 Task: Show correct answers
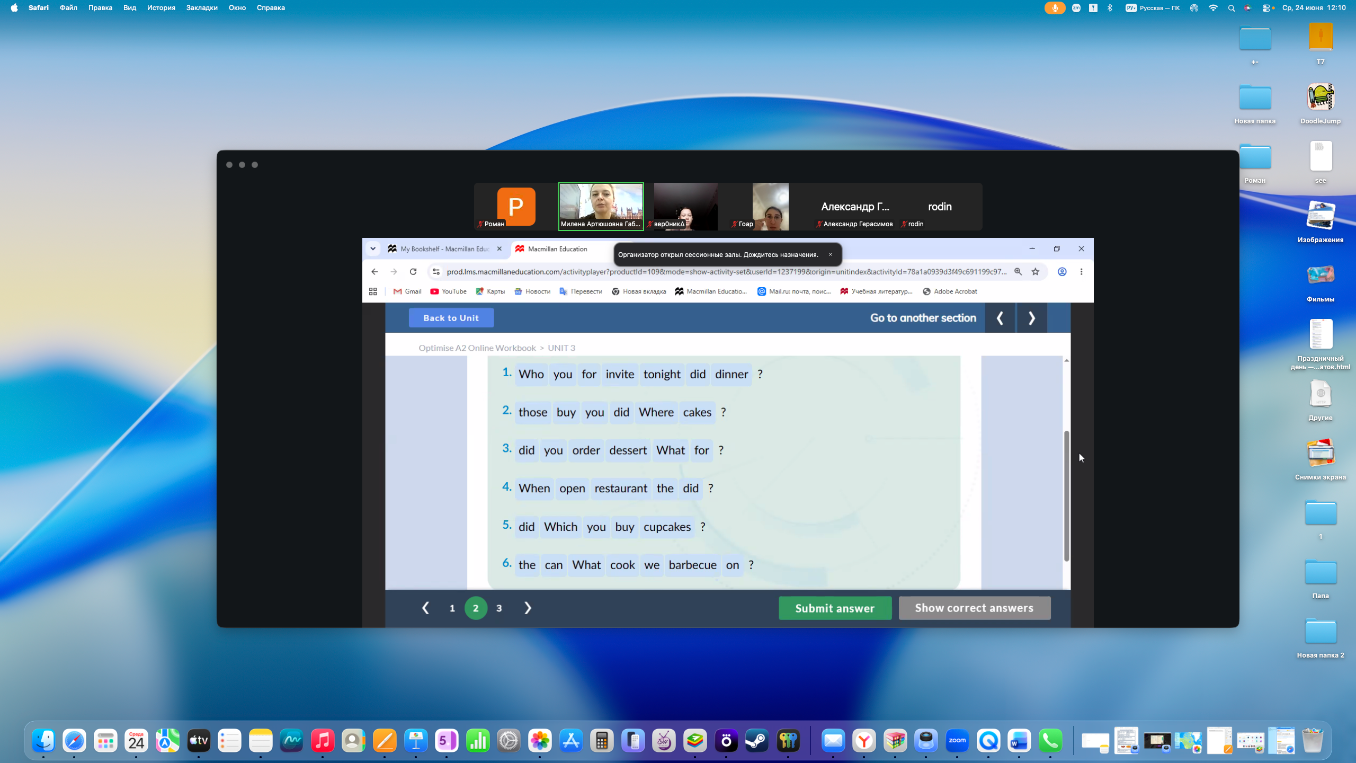974,608
